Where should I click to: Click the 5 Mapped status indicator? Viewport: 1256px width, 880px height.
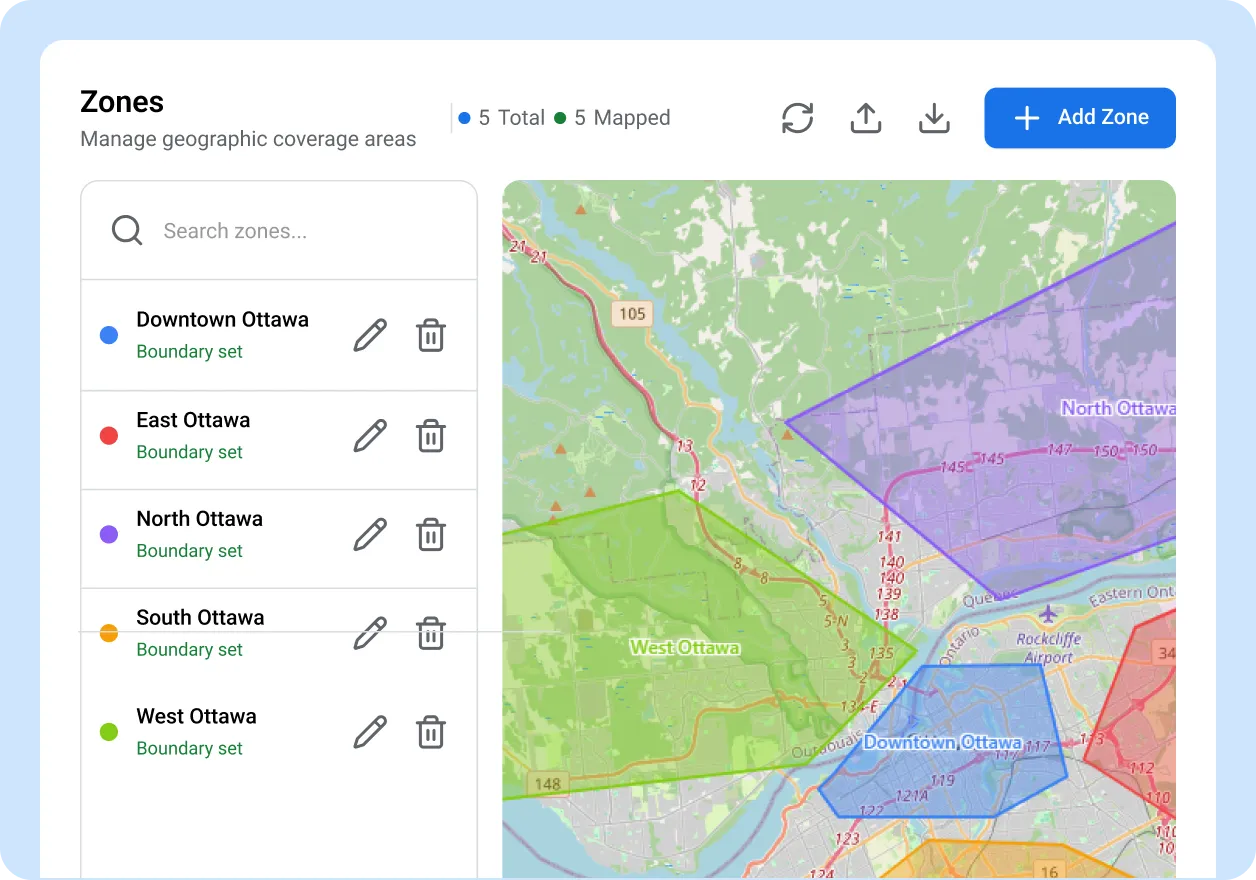(x=611, y=117)
